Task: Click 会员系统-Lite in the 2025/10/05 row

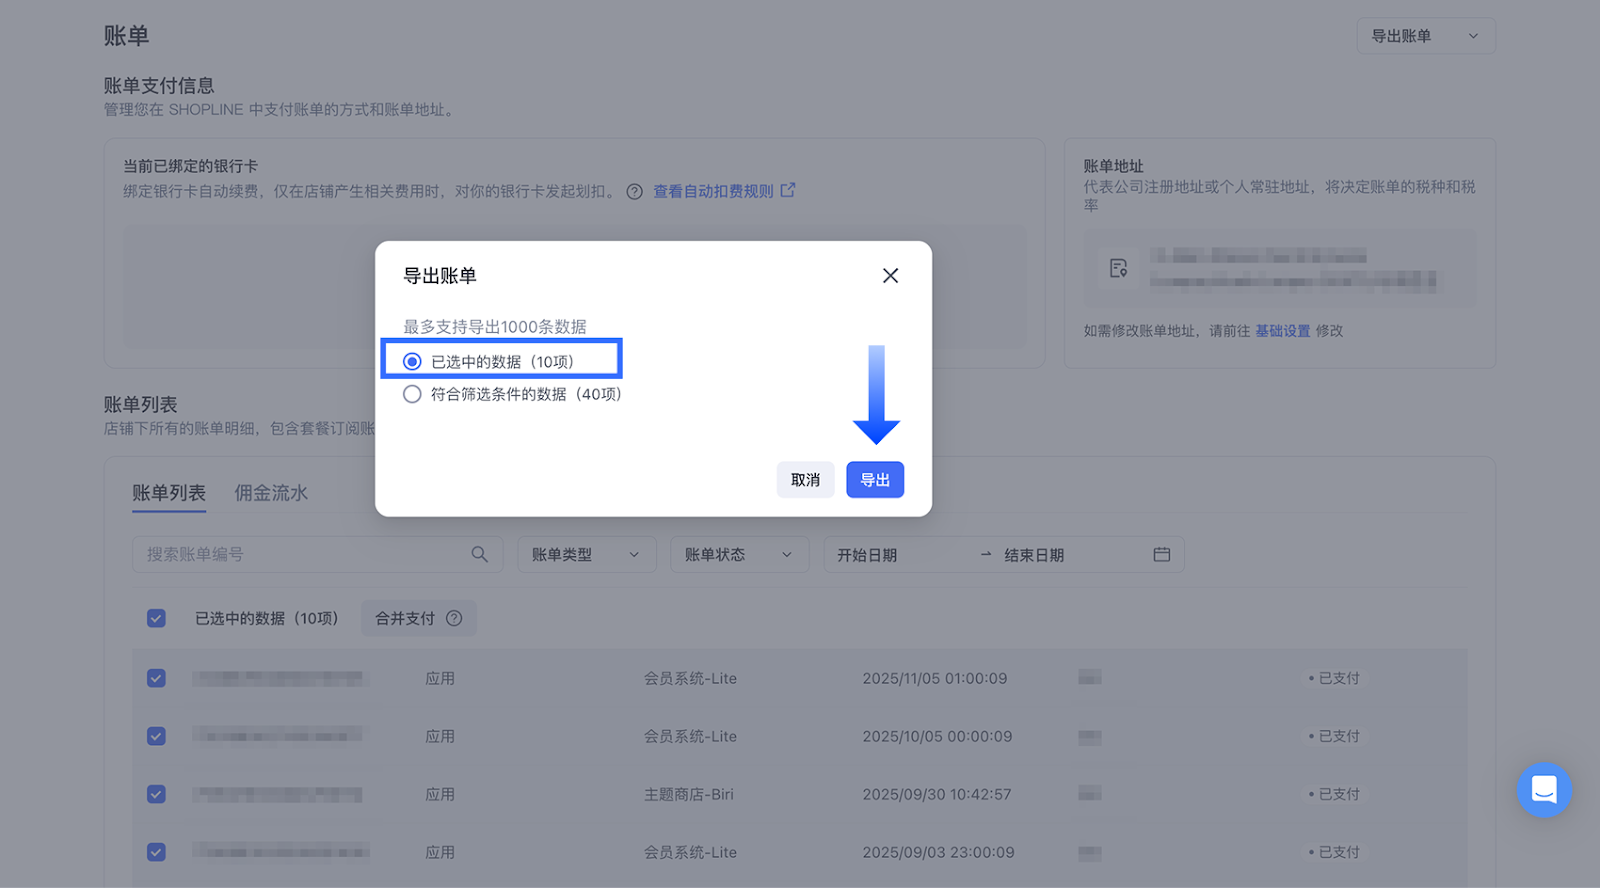Action: coord(690,736)
